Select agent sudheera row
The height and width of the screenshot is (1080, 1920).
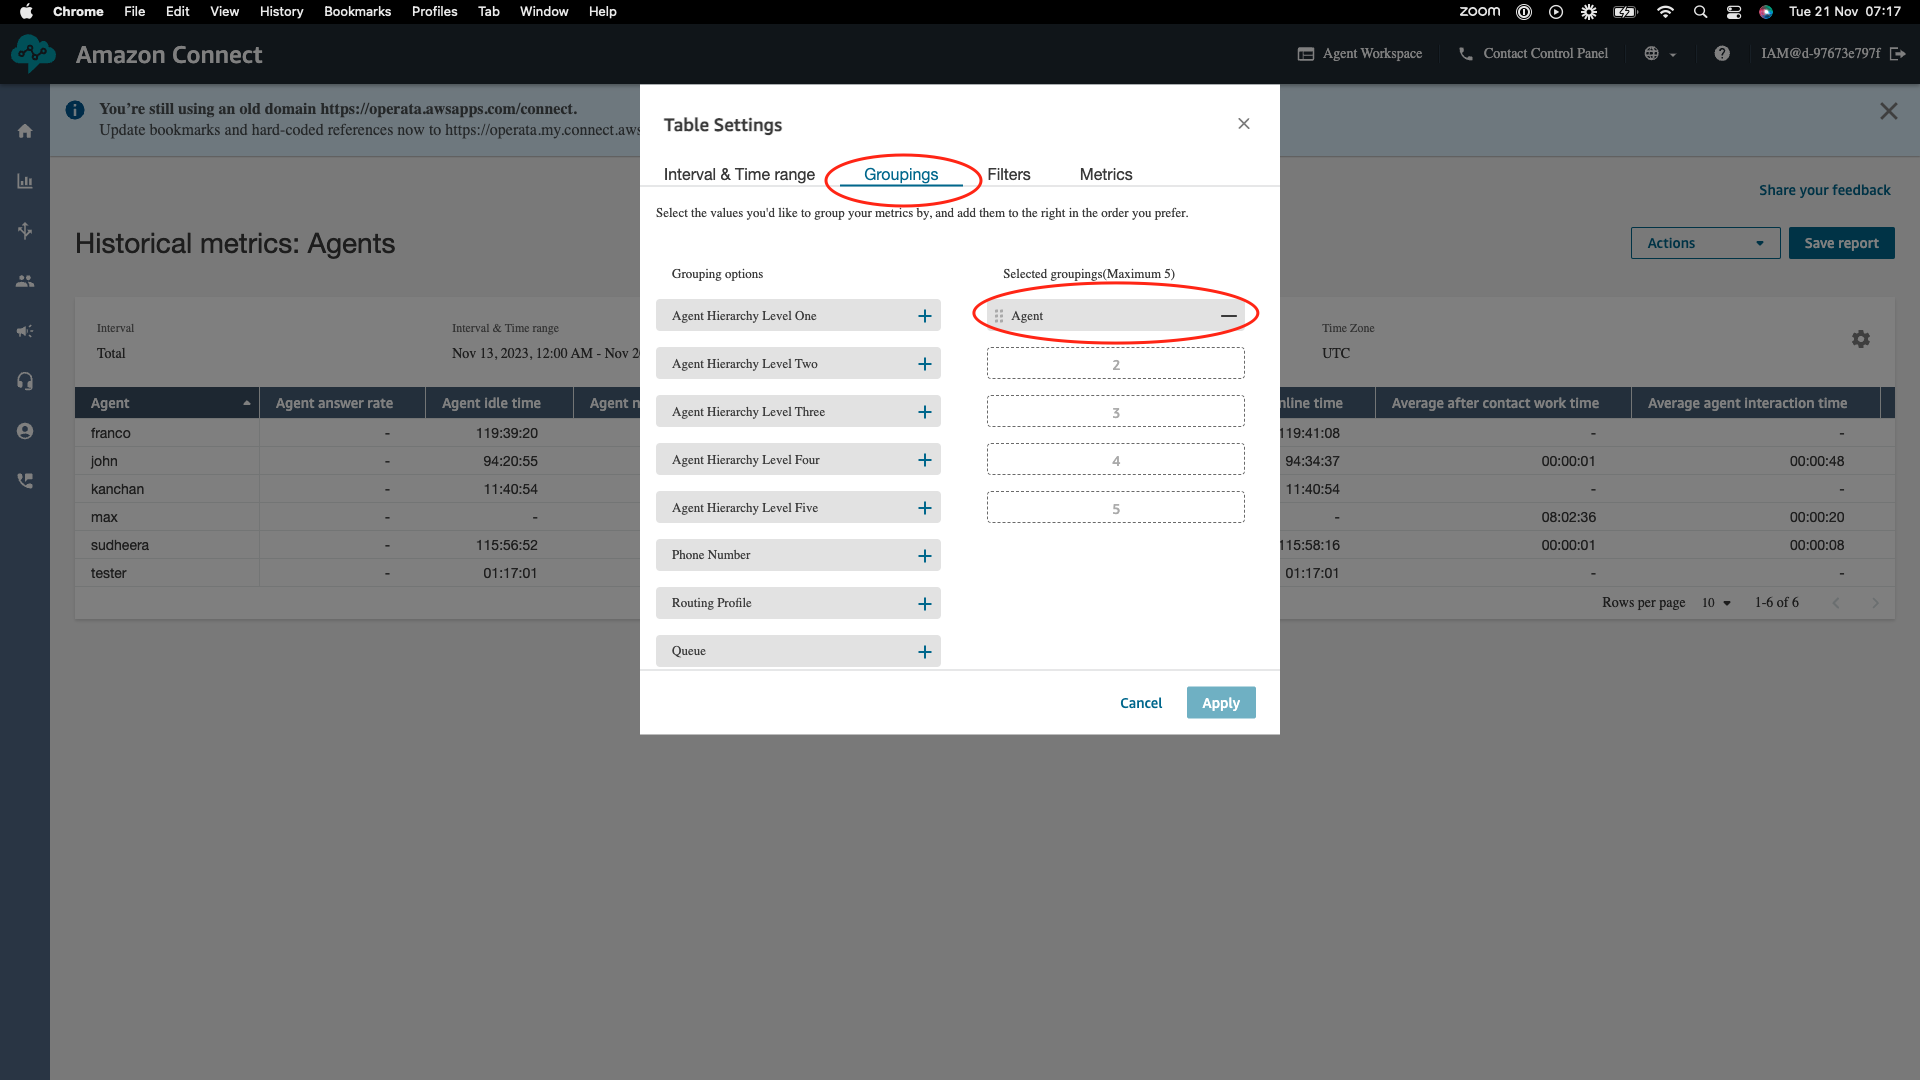point(119,545)
